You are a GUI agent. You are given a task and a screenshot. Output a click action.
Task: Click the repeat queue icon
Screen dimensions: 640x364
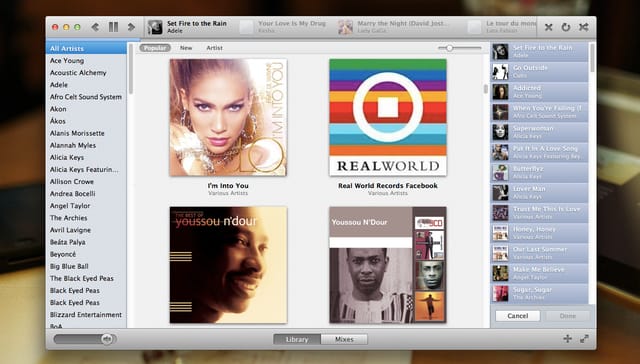pyautogui.click(x=566, y=27)
